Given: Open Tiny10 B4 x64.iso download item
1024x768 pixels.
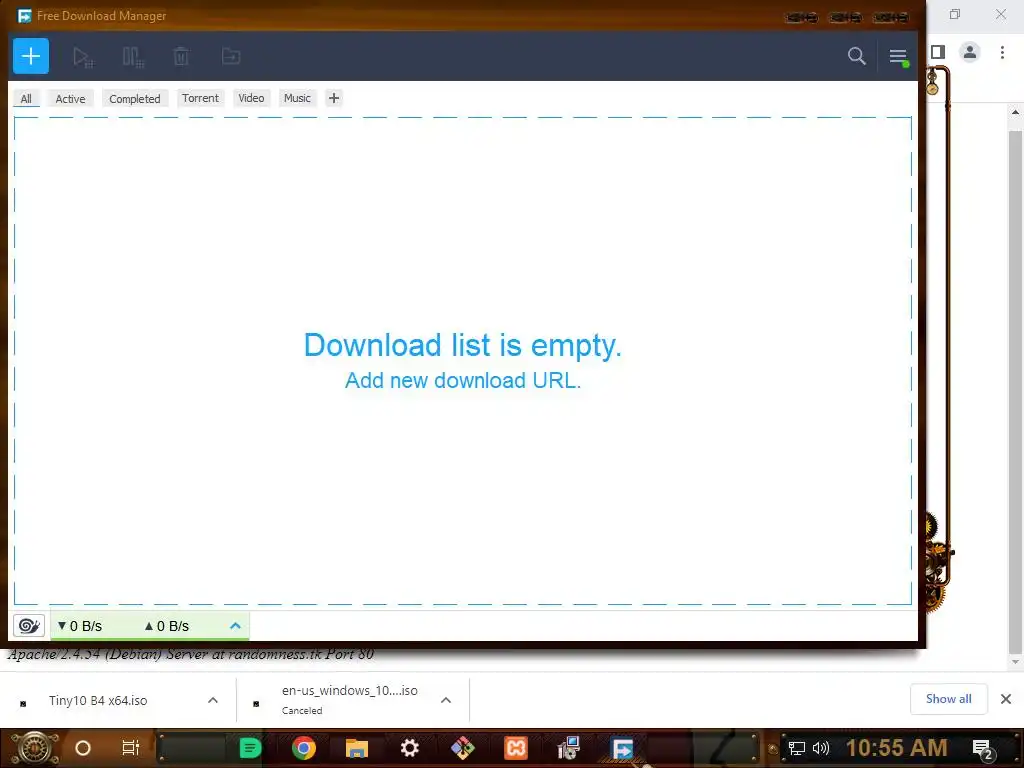Looking at the screenshot, I should click(98, 700).
